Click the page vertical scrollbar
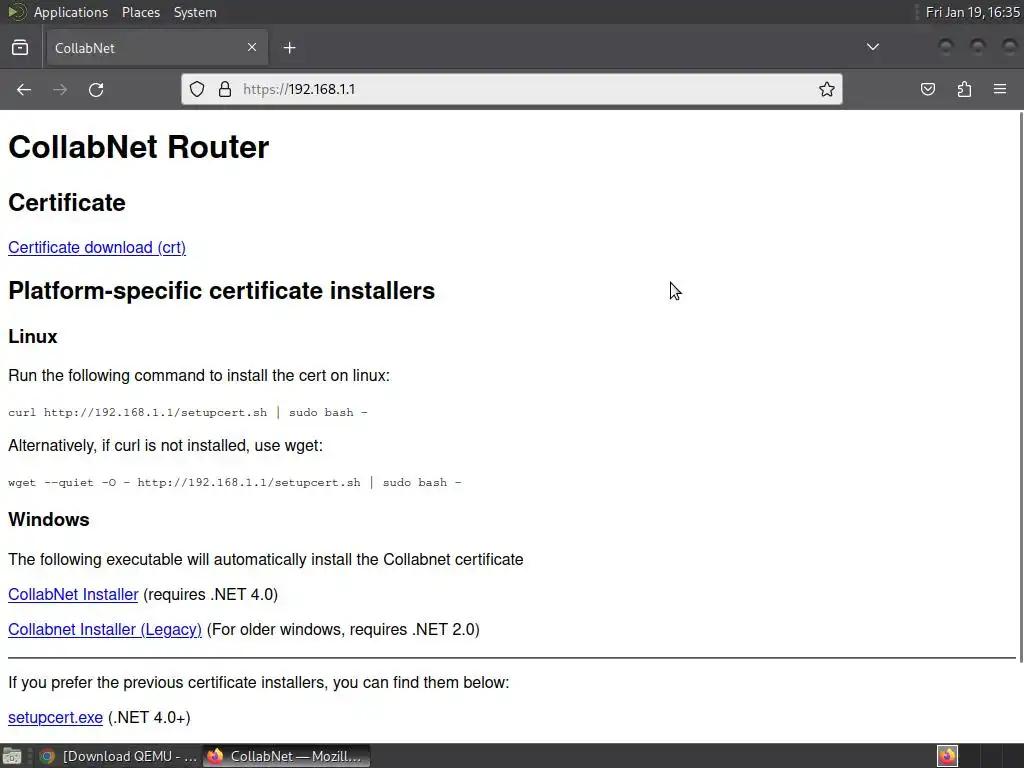Screen dimensions: 1024x768 click(1020, 385)
